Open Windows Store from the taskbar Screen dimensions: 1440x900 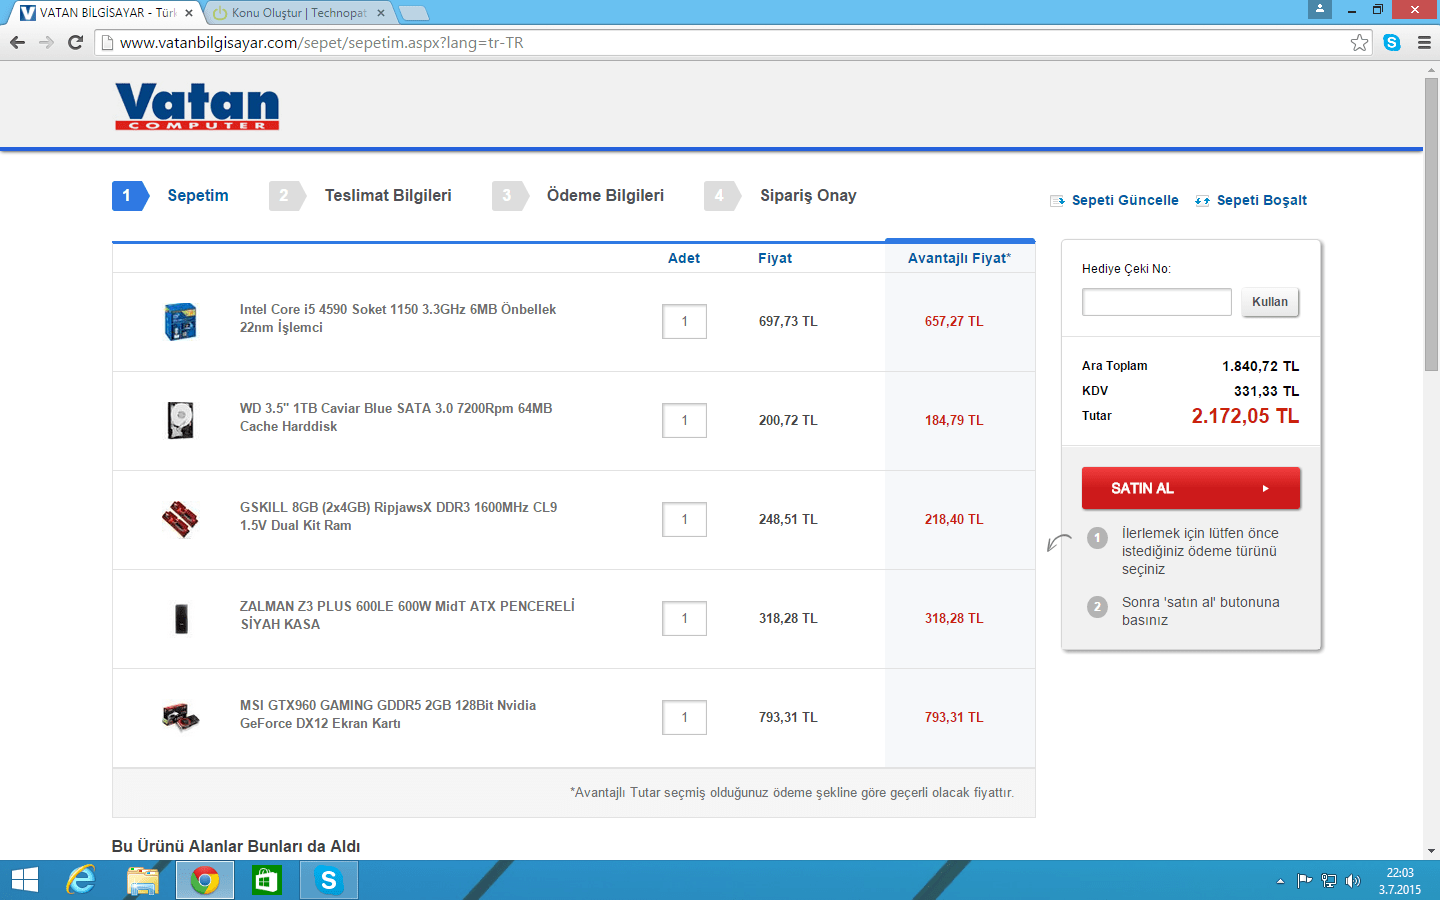tap(267, 880)
